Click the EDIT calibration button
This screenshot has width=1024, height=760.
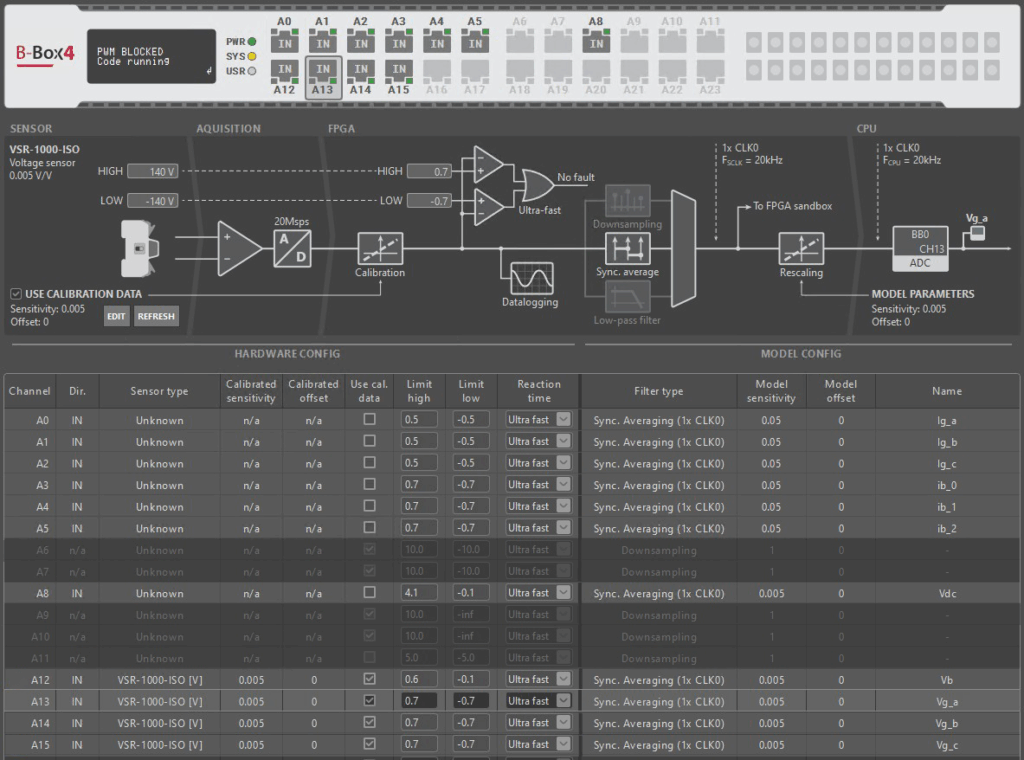point(117,317)
